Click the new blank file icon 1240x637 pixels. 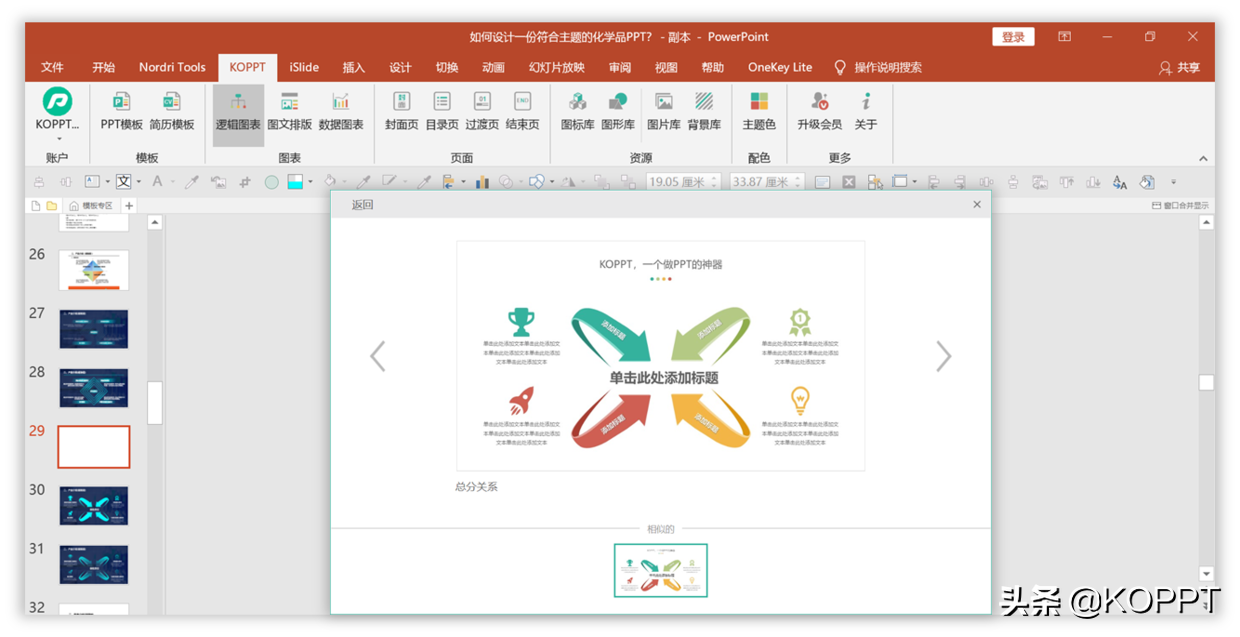(x=36, y=206)
